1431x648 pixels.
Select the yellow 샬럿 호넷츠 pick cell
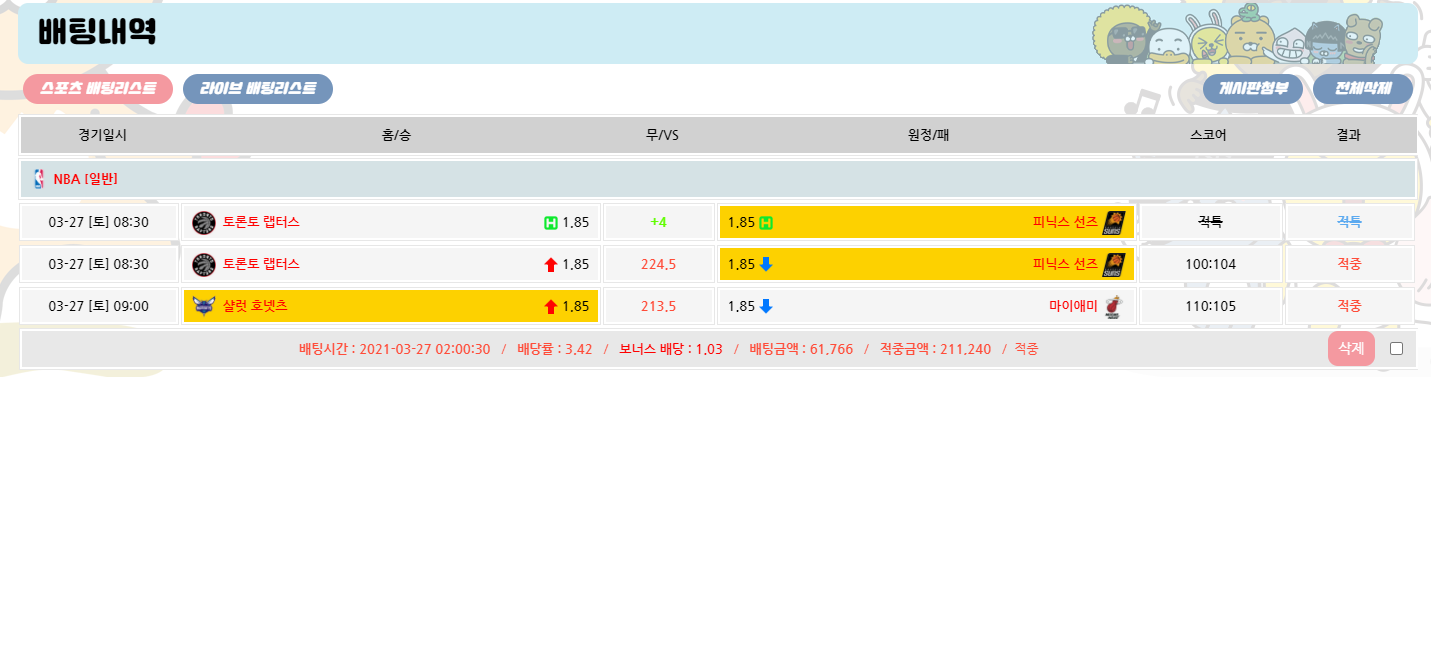point(390,306)
